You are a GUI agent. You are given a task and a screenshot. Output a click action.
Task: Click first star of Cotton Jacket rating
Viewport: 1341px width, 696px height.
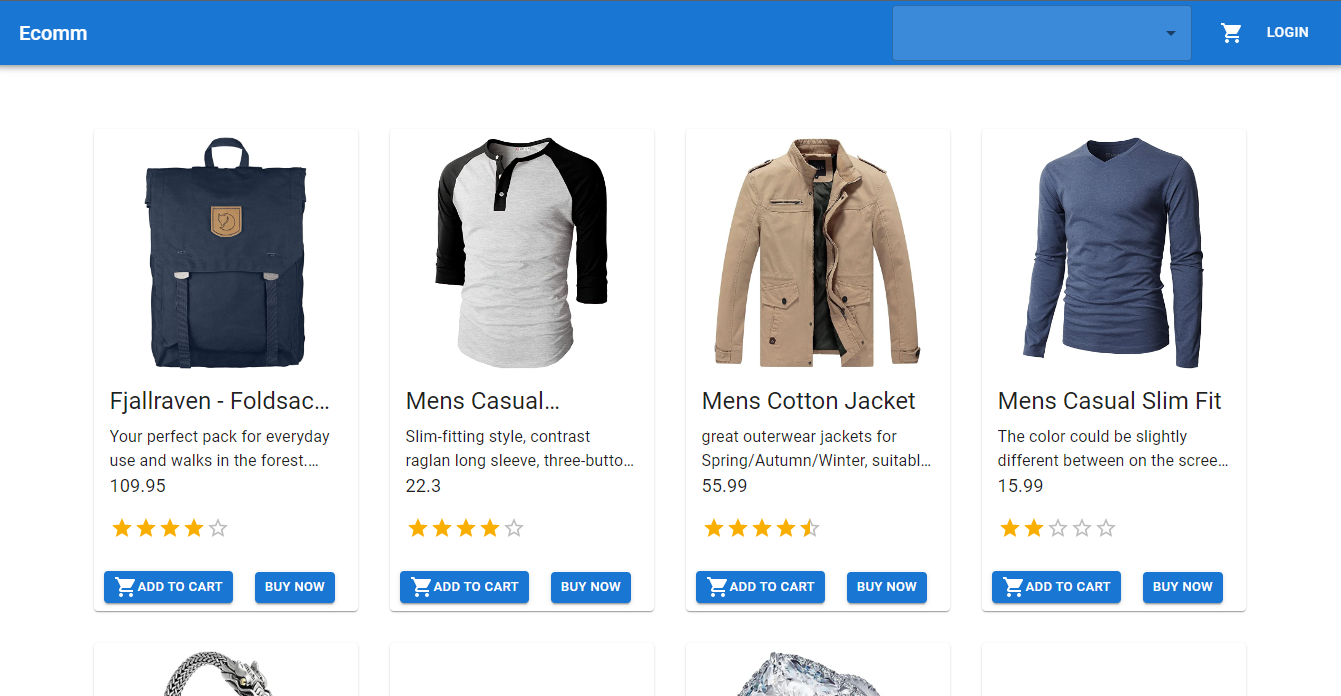pos(714,528)
